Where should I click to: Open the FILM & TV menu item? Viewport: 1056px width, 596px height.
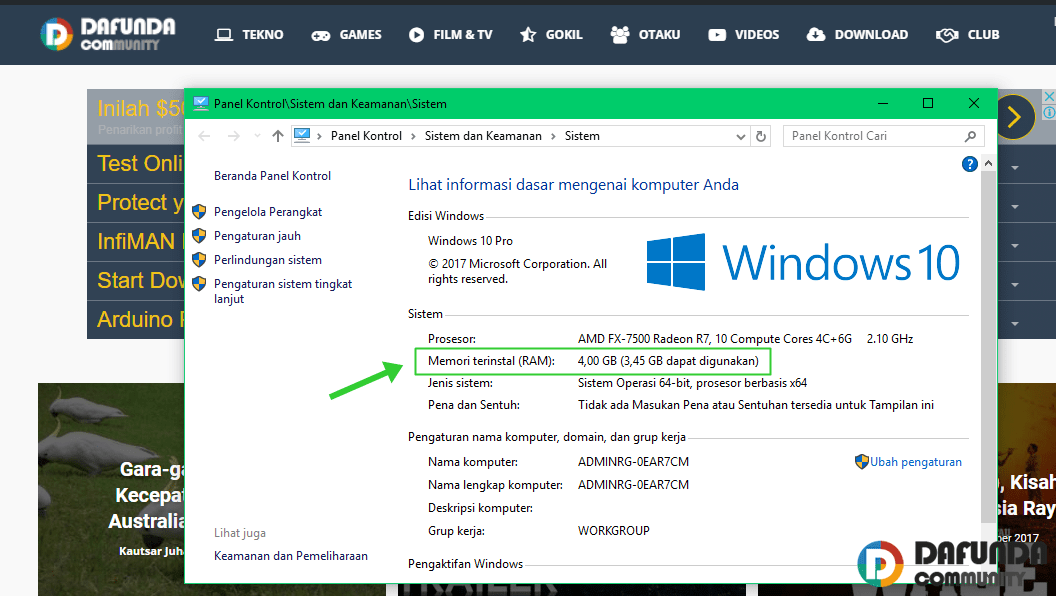click(x=450, y=34)
